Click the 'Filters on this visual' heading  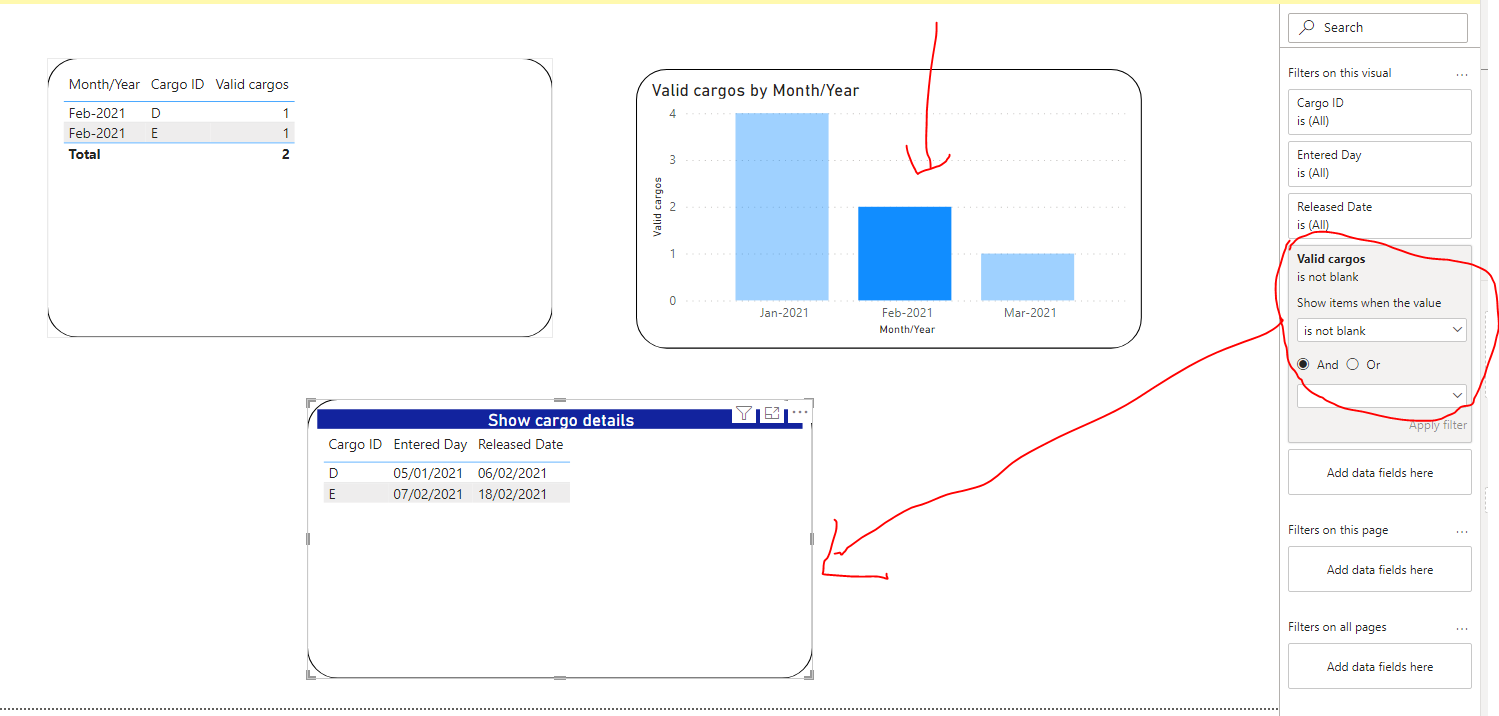[x=1339, y=73]
